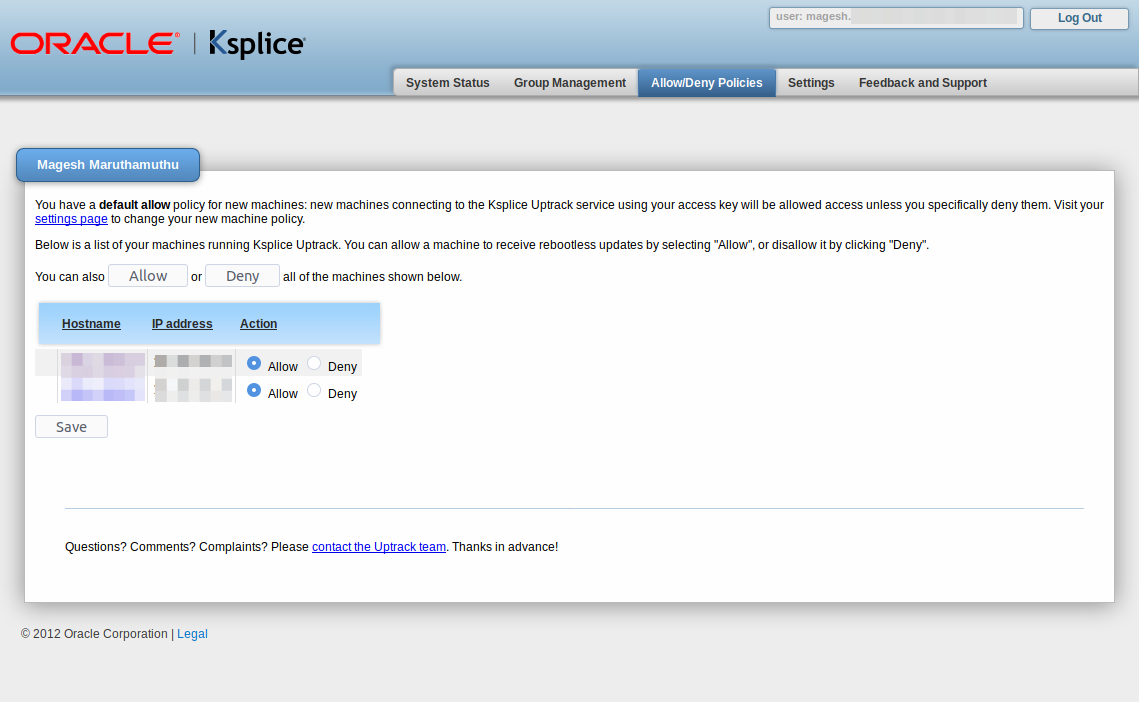Go to Feedback and Support tab
Viewport: 1139px width, 702px height.
(x=923, y=83)
